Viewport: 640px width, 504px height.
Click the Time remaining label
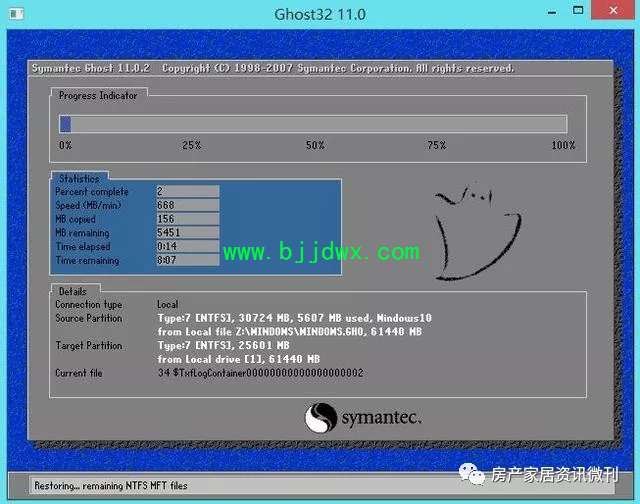tap(87, 260)
